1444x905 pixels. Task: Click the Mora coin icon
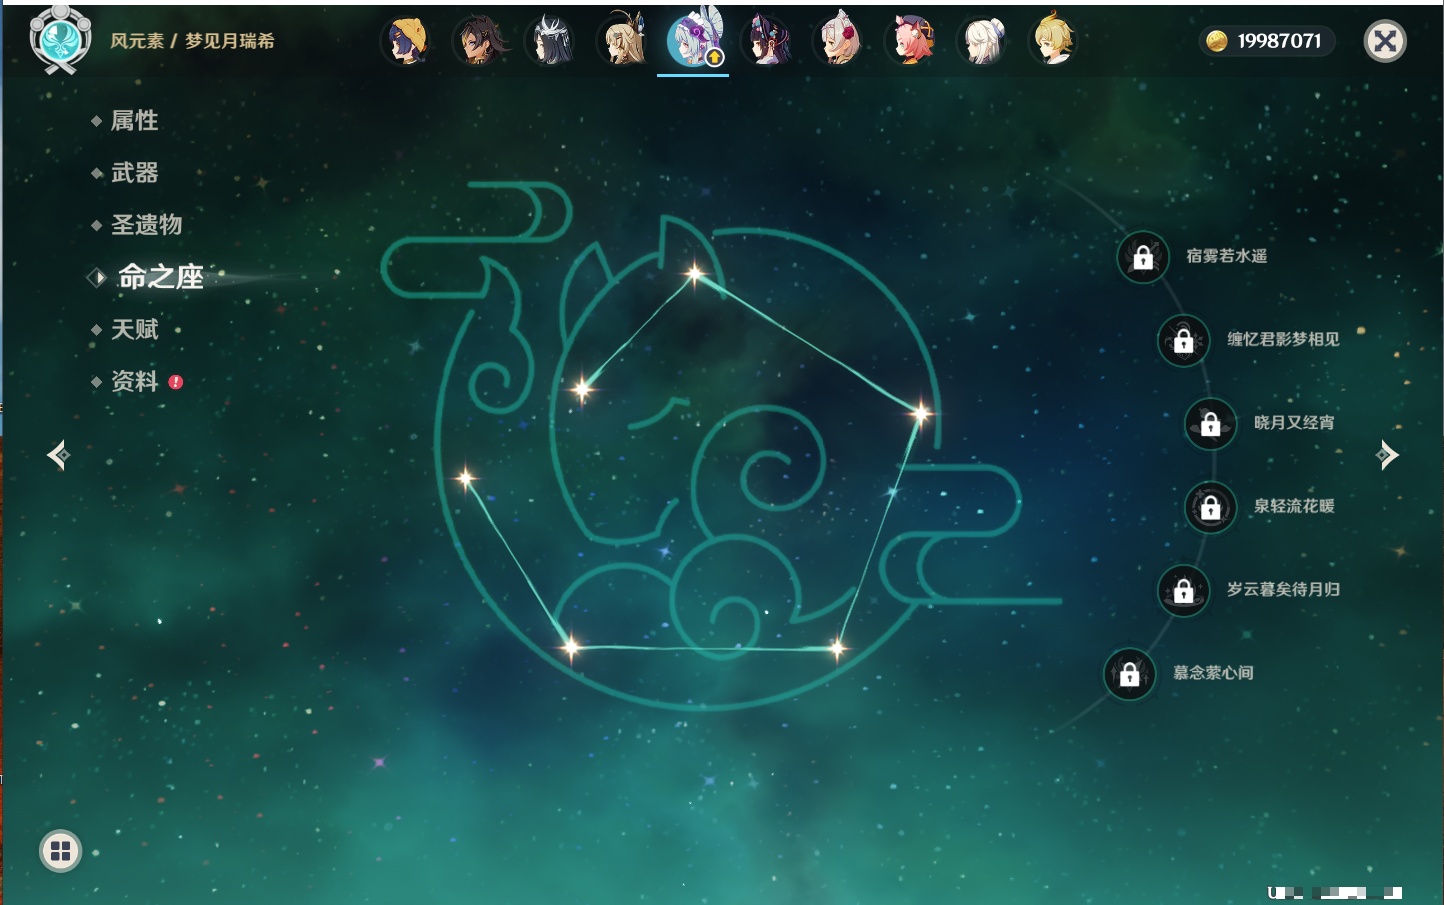click(x=1216, y=41)
